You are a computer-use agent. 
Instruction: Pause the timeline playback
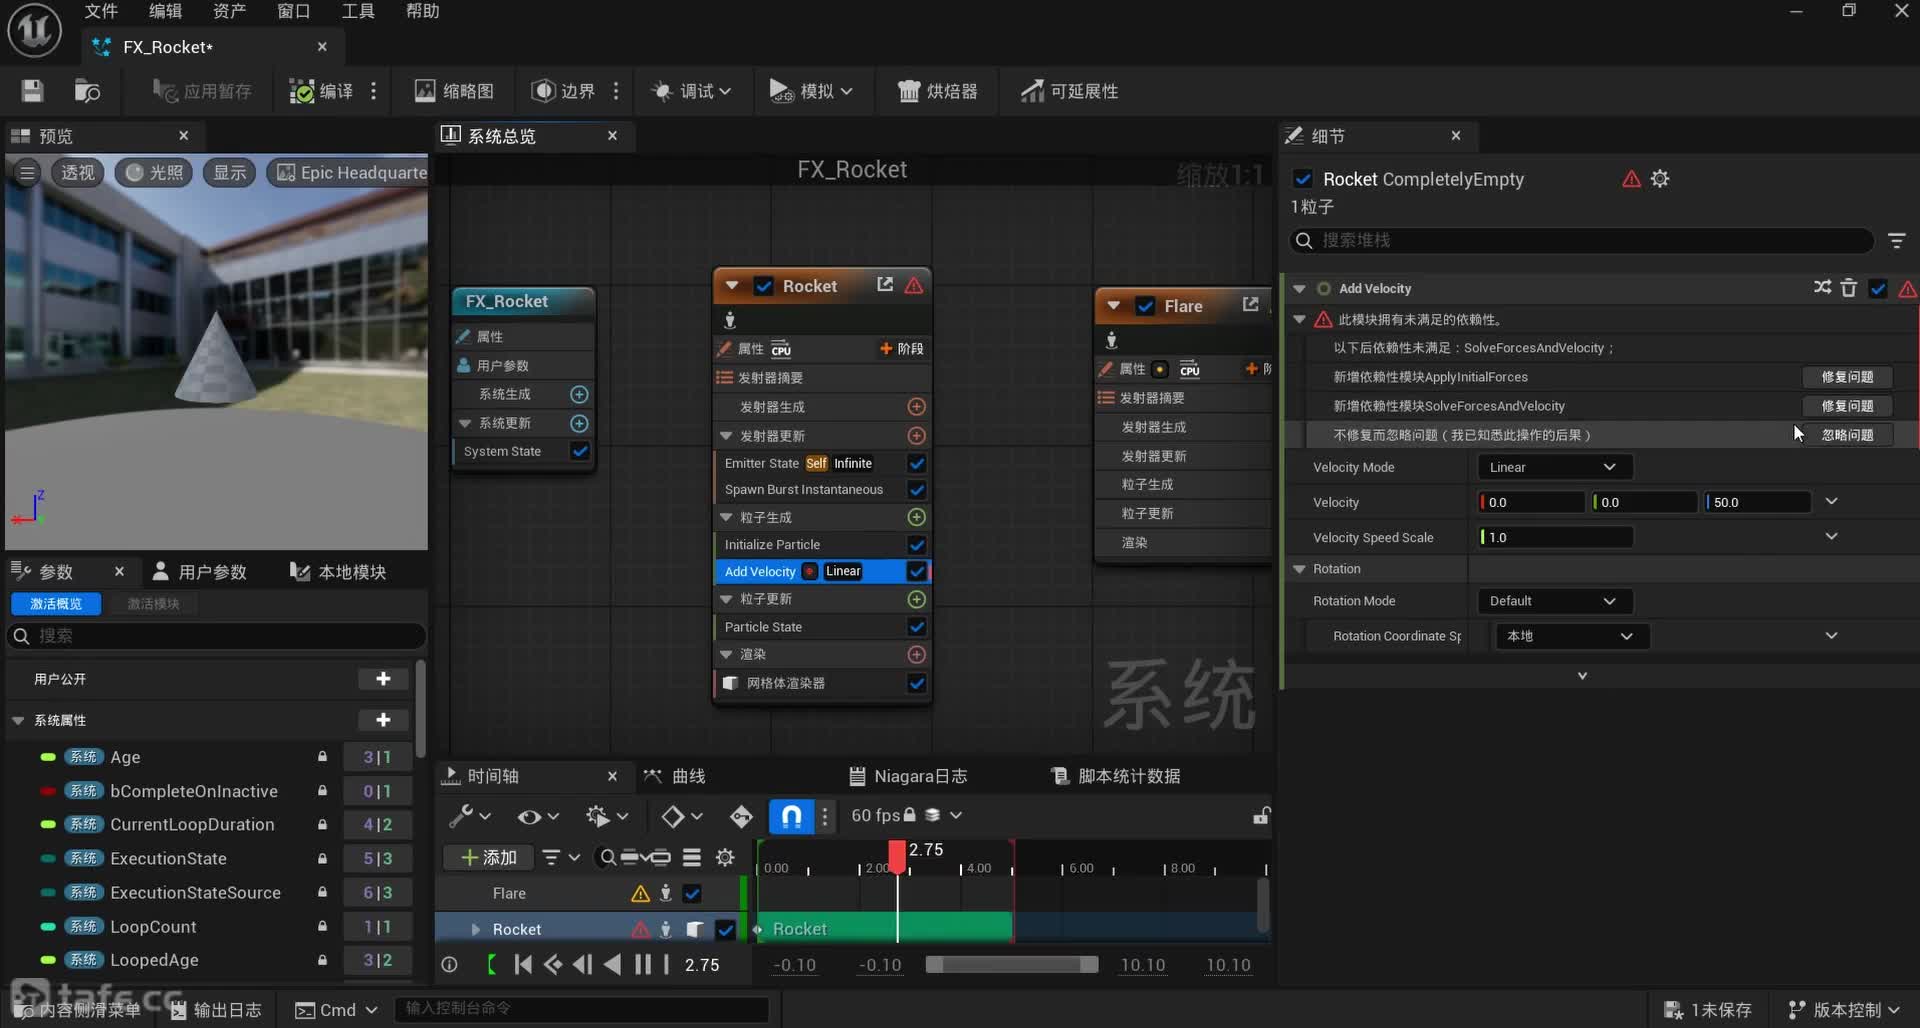643,965
